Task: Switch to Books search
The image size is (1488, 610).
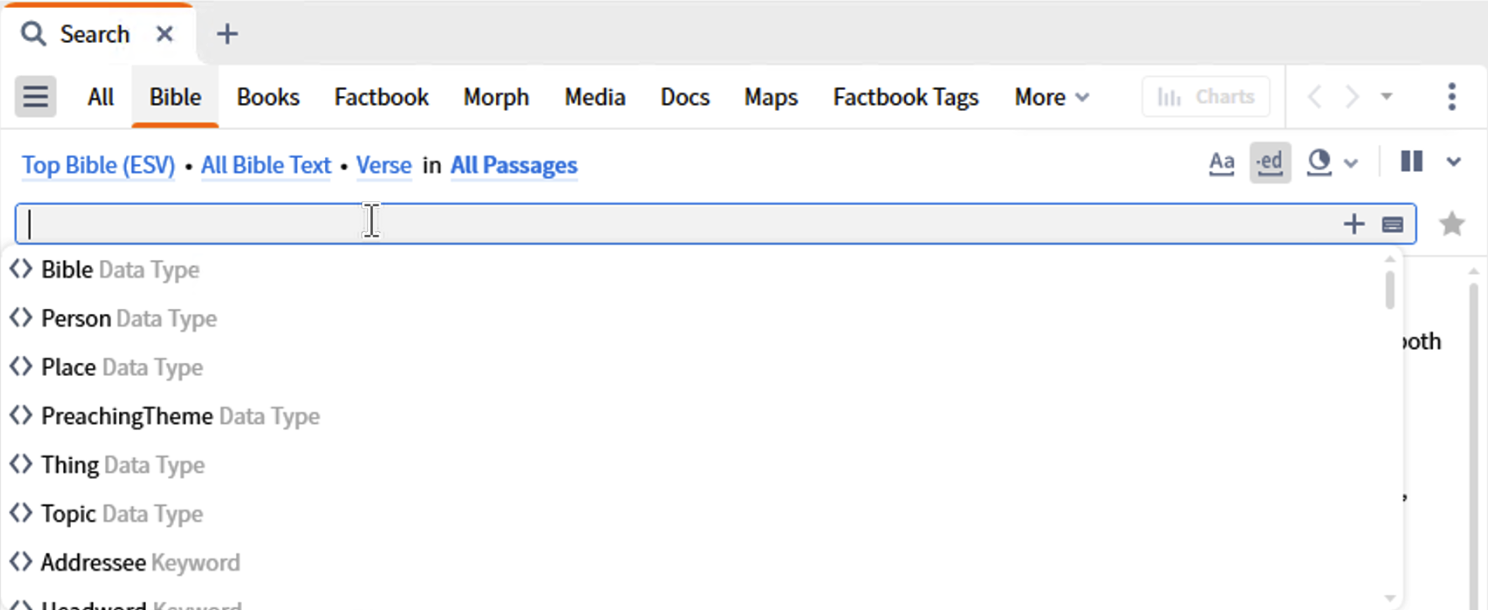Action: pyautogui.click(x=268, y=97)
